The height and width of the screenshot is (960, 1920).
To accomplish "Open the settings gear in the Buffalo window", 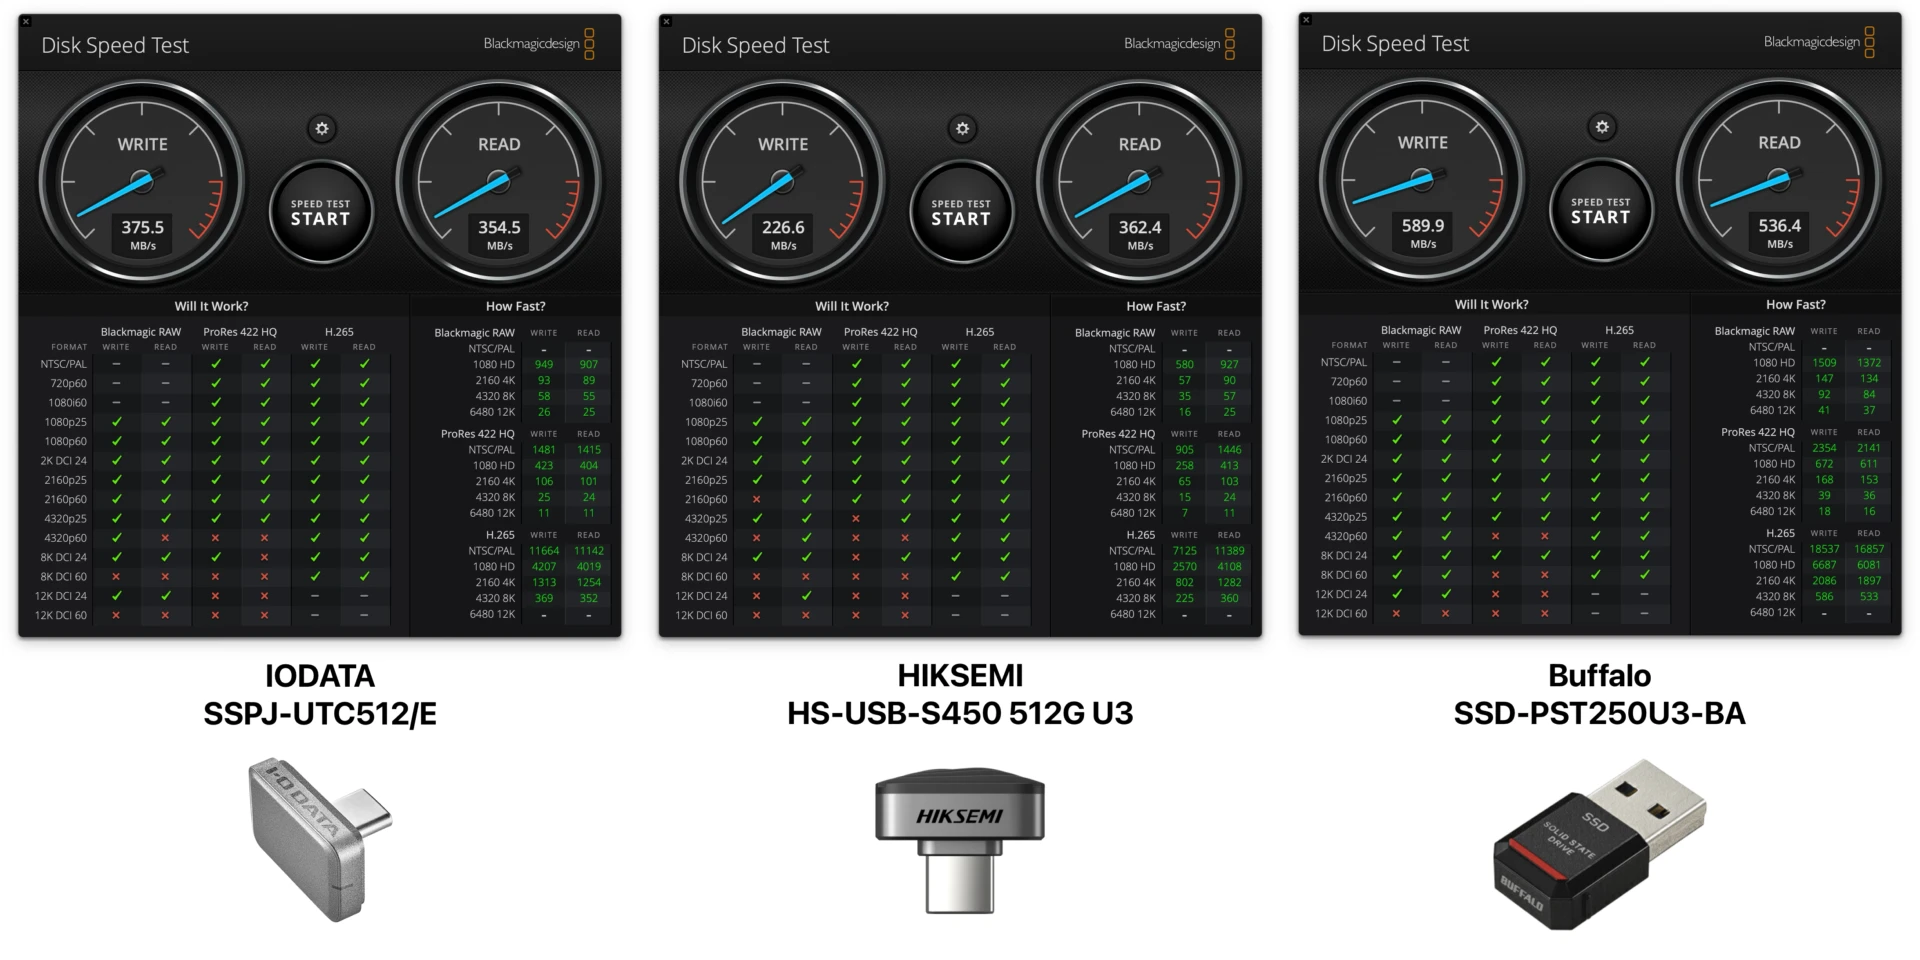I will point(1602,127).
